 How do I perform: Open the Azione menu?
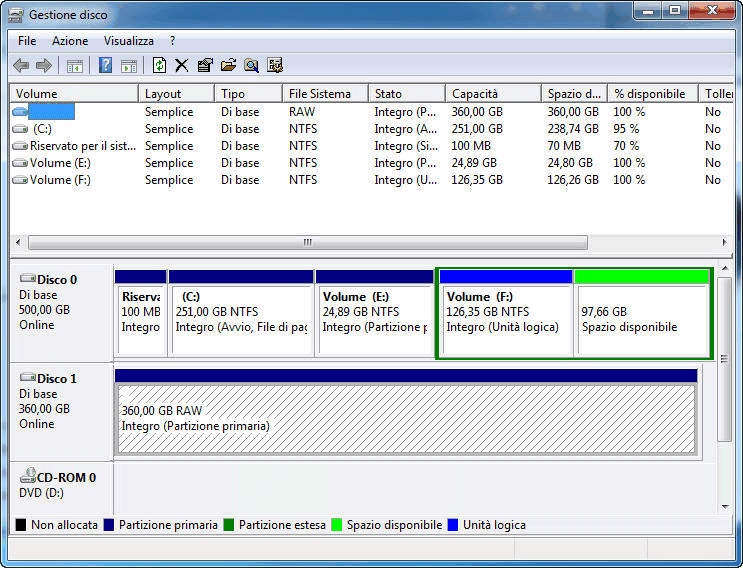(x=70, y=41)
